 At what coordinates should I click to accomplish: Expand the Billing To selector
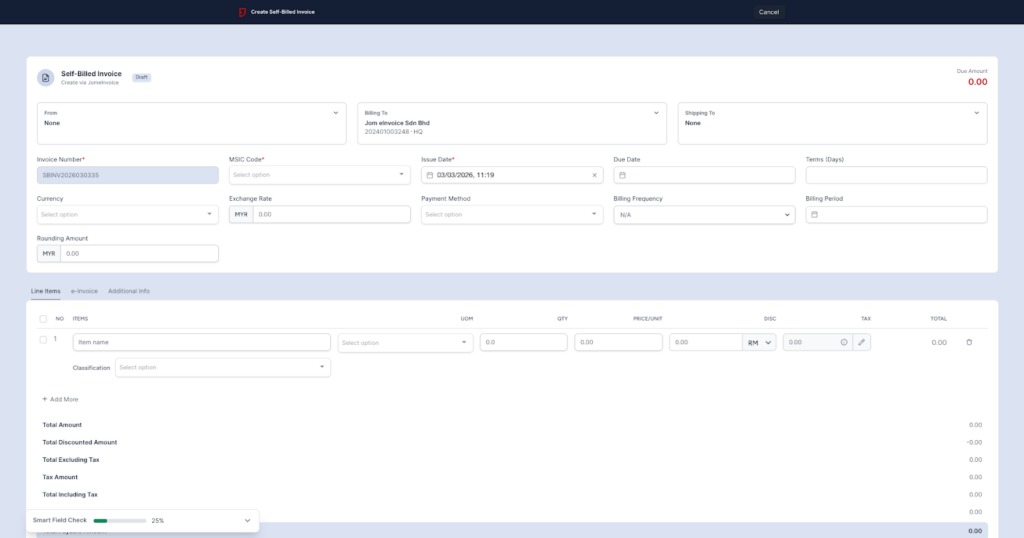click(x=657, y=113)
